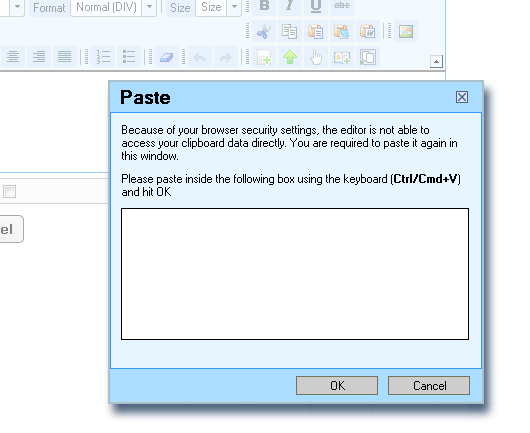Viewport: 530px width, 433px height.
Task: Click the Copy icon in toolbar
Action: click(x=290, y=31)
